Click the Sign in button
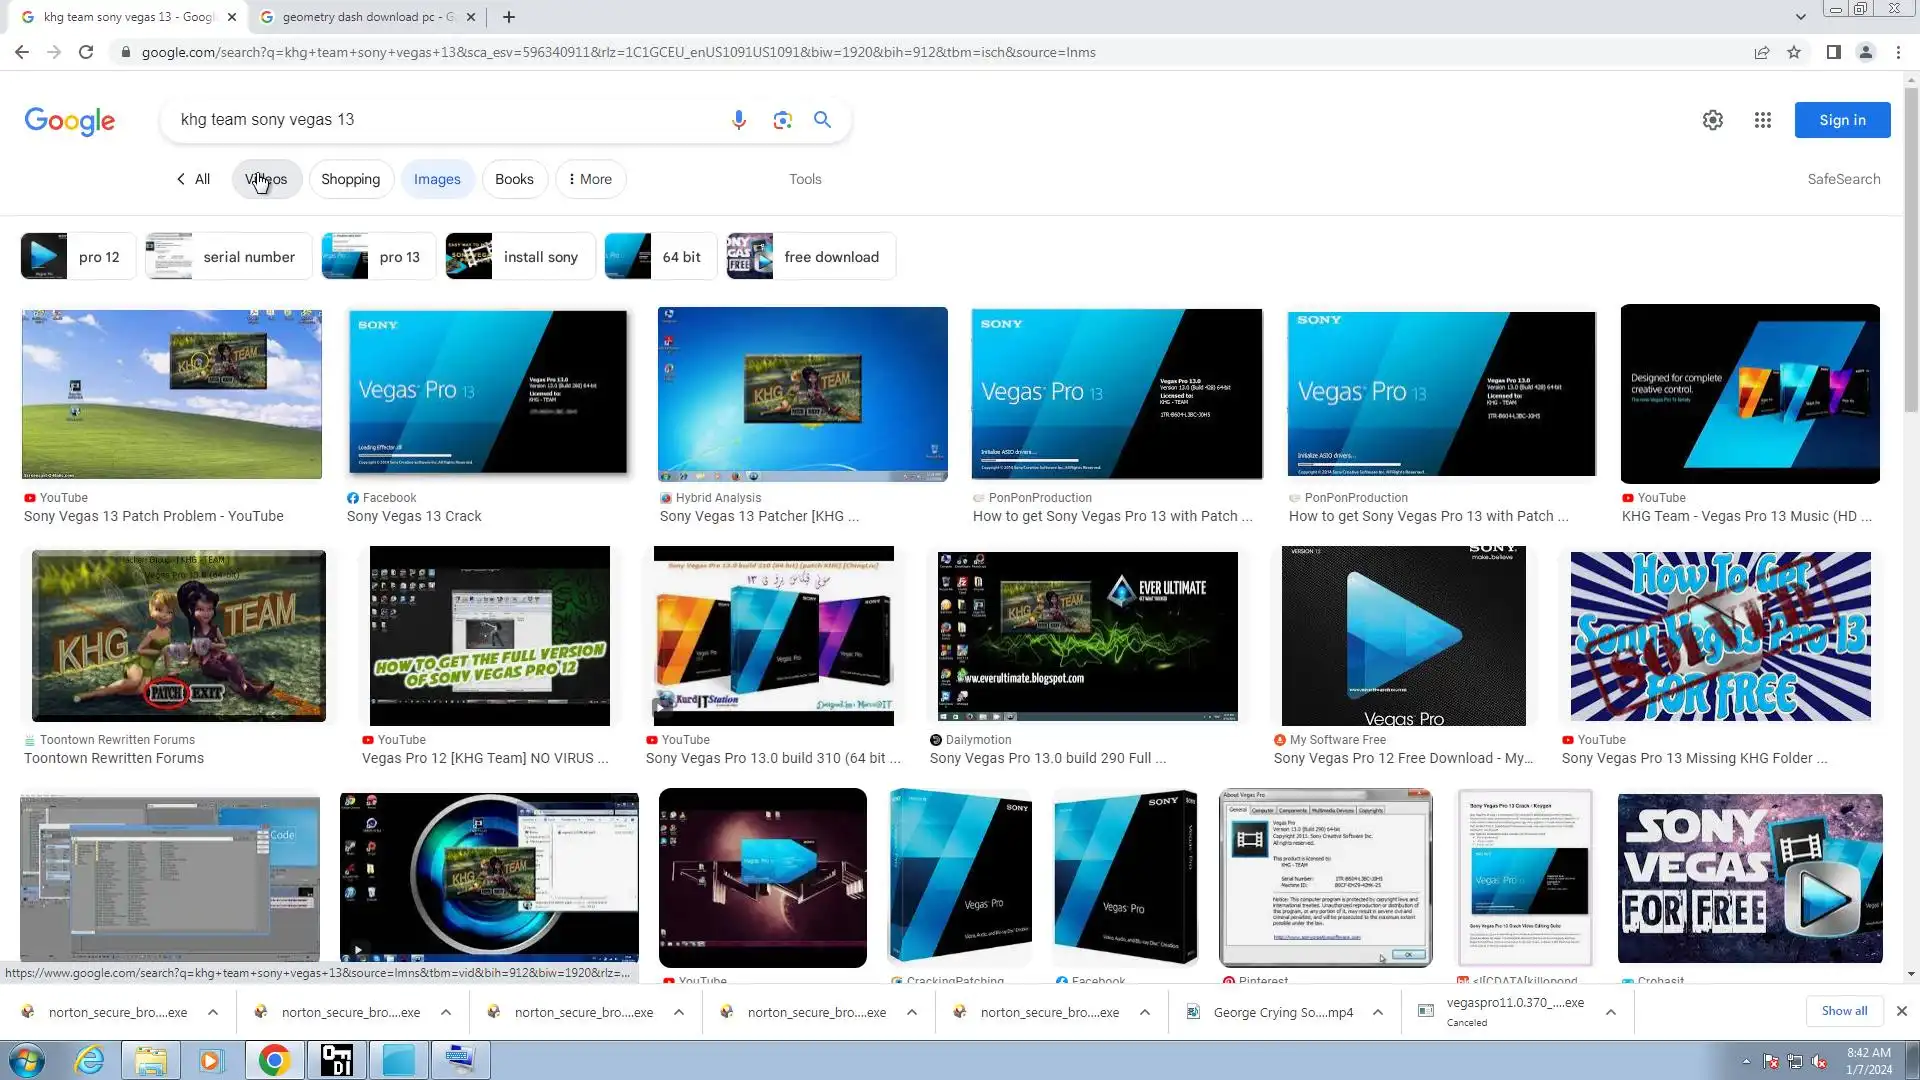The height and width of the screenshot is (1080, 1920). [1841, 120]
